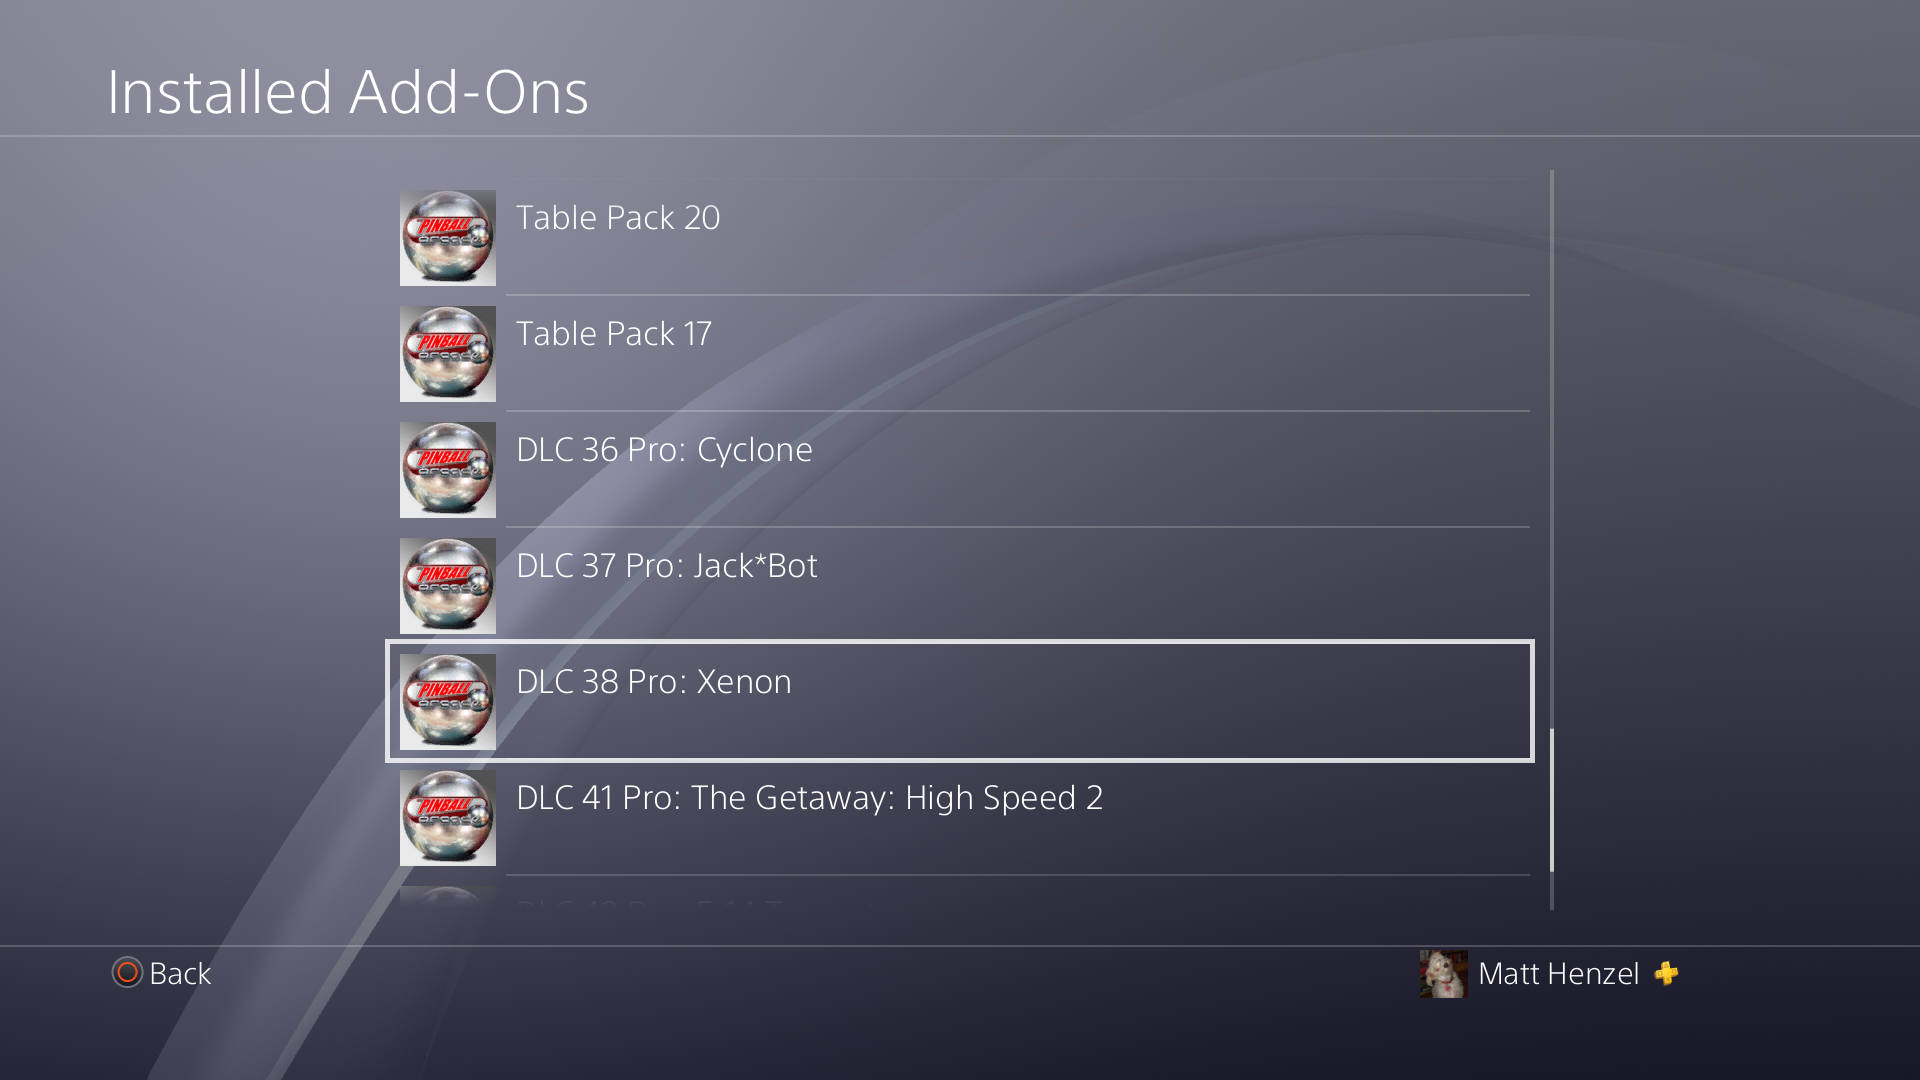1920x1080 pixels.
Task: Click the Xenon add-on pinball icon
Action: tap(448, 702)
